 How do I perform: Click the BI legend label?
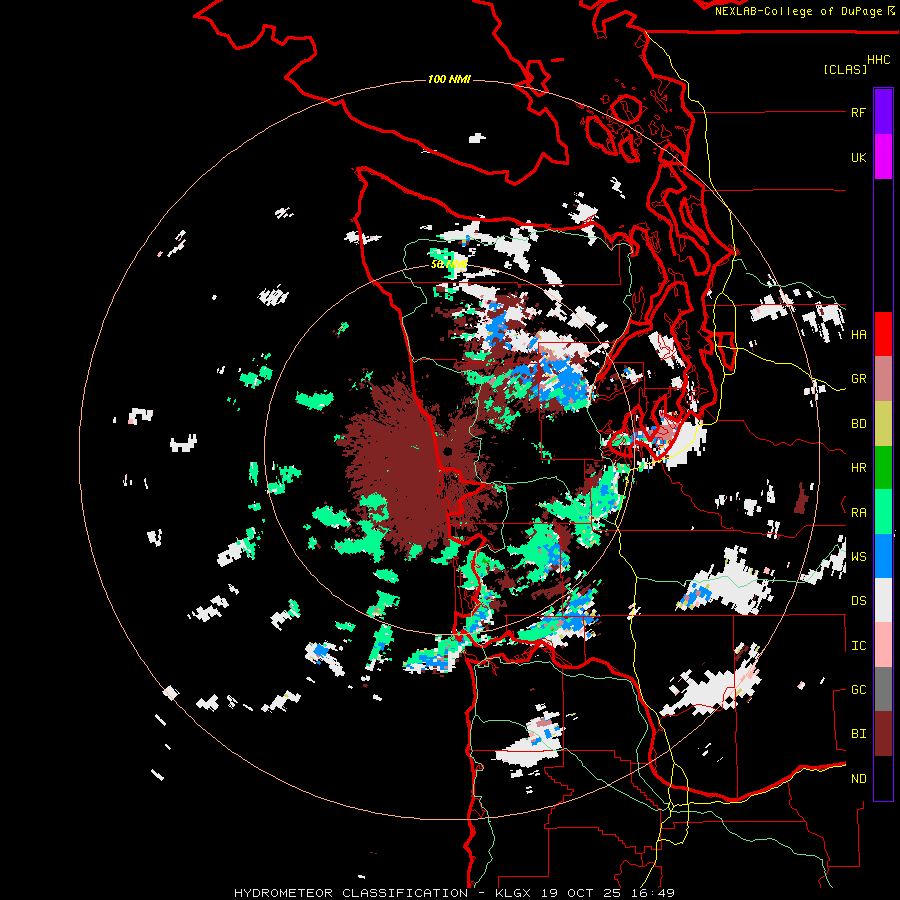tap(858, 734)
